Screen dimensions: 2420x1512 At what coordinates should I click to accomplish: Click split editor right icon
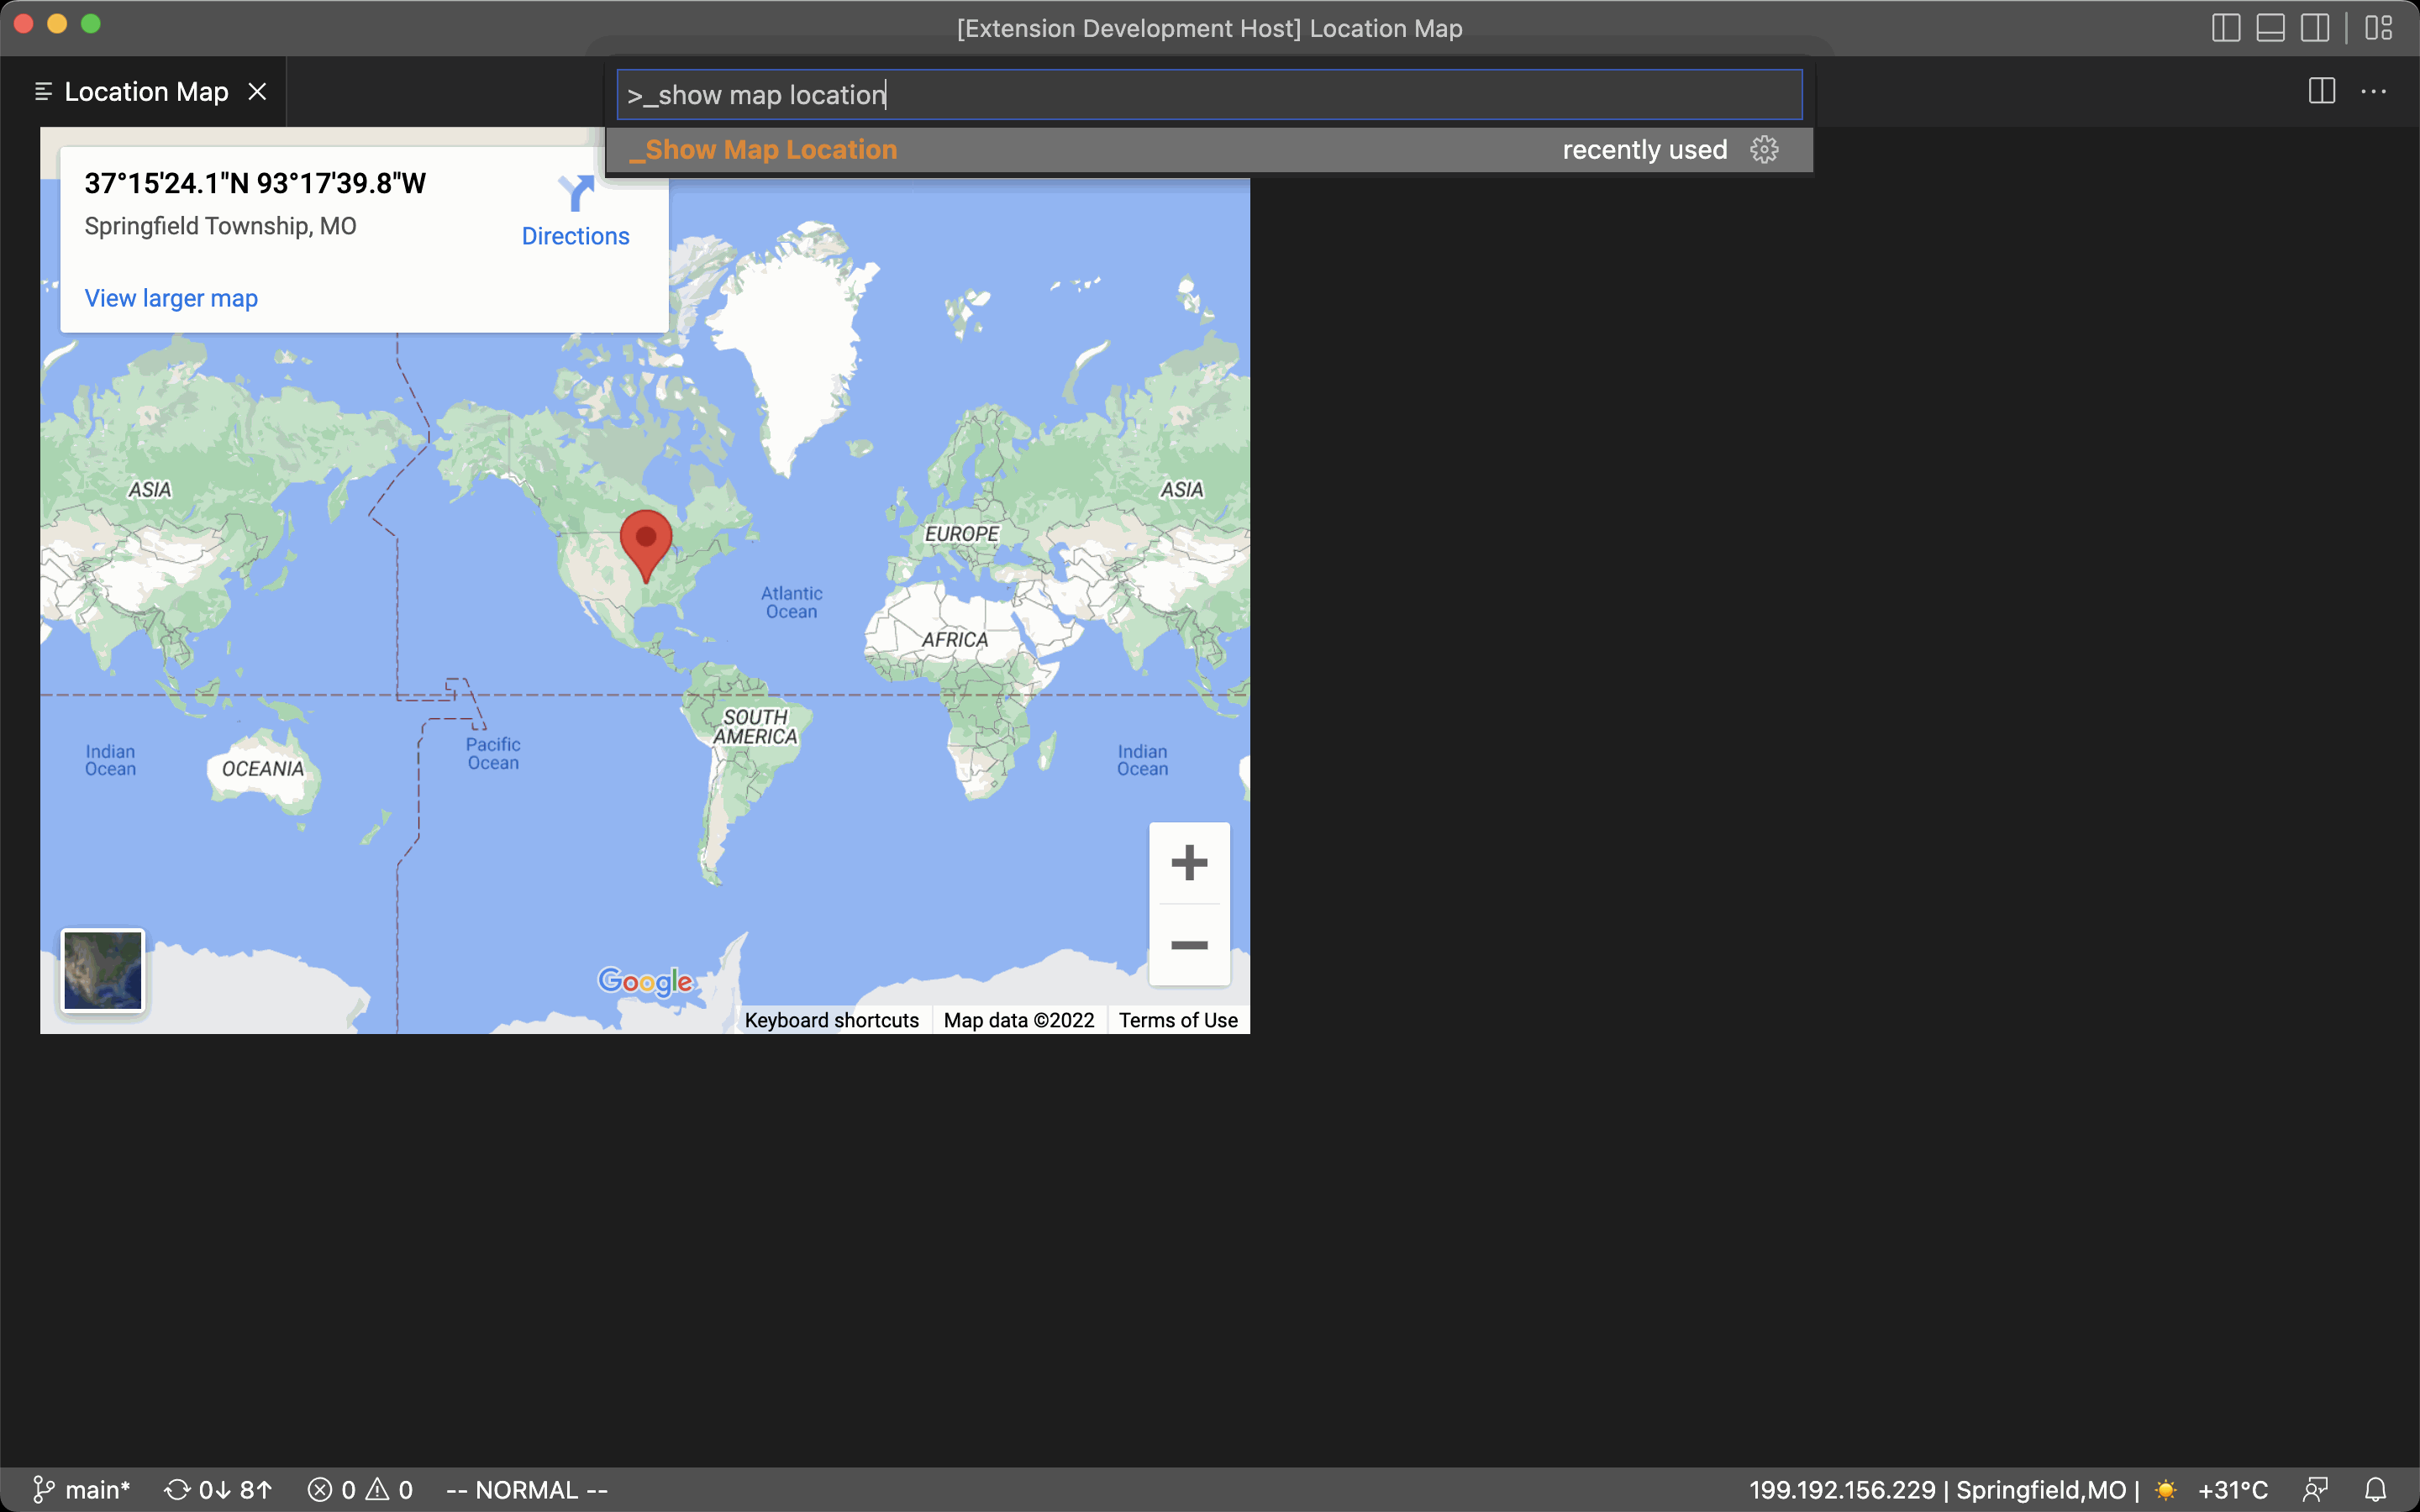click(x=2321, y=92)
